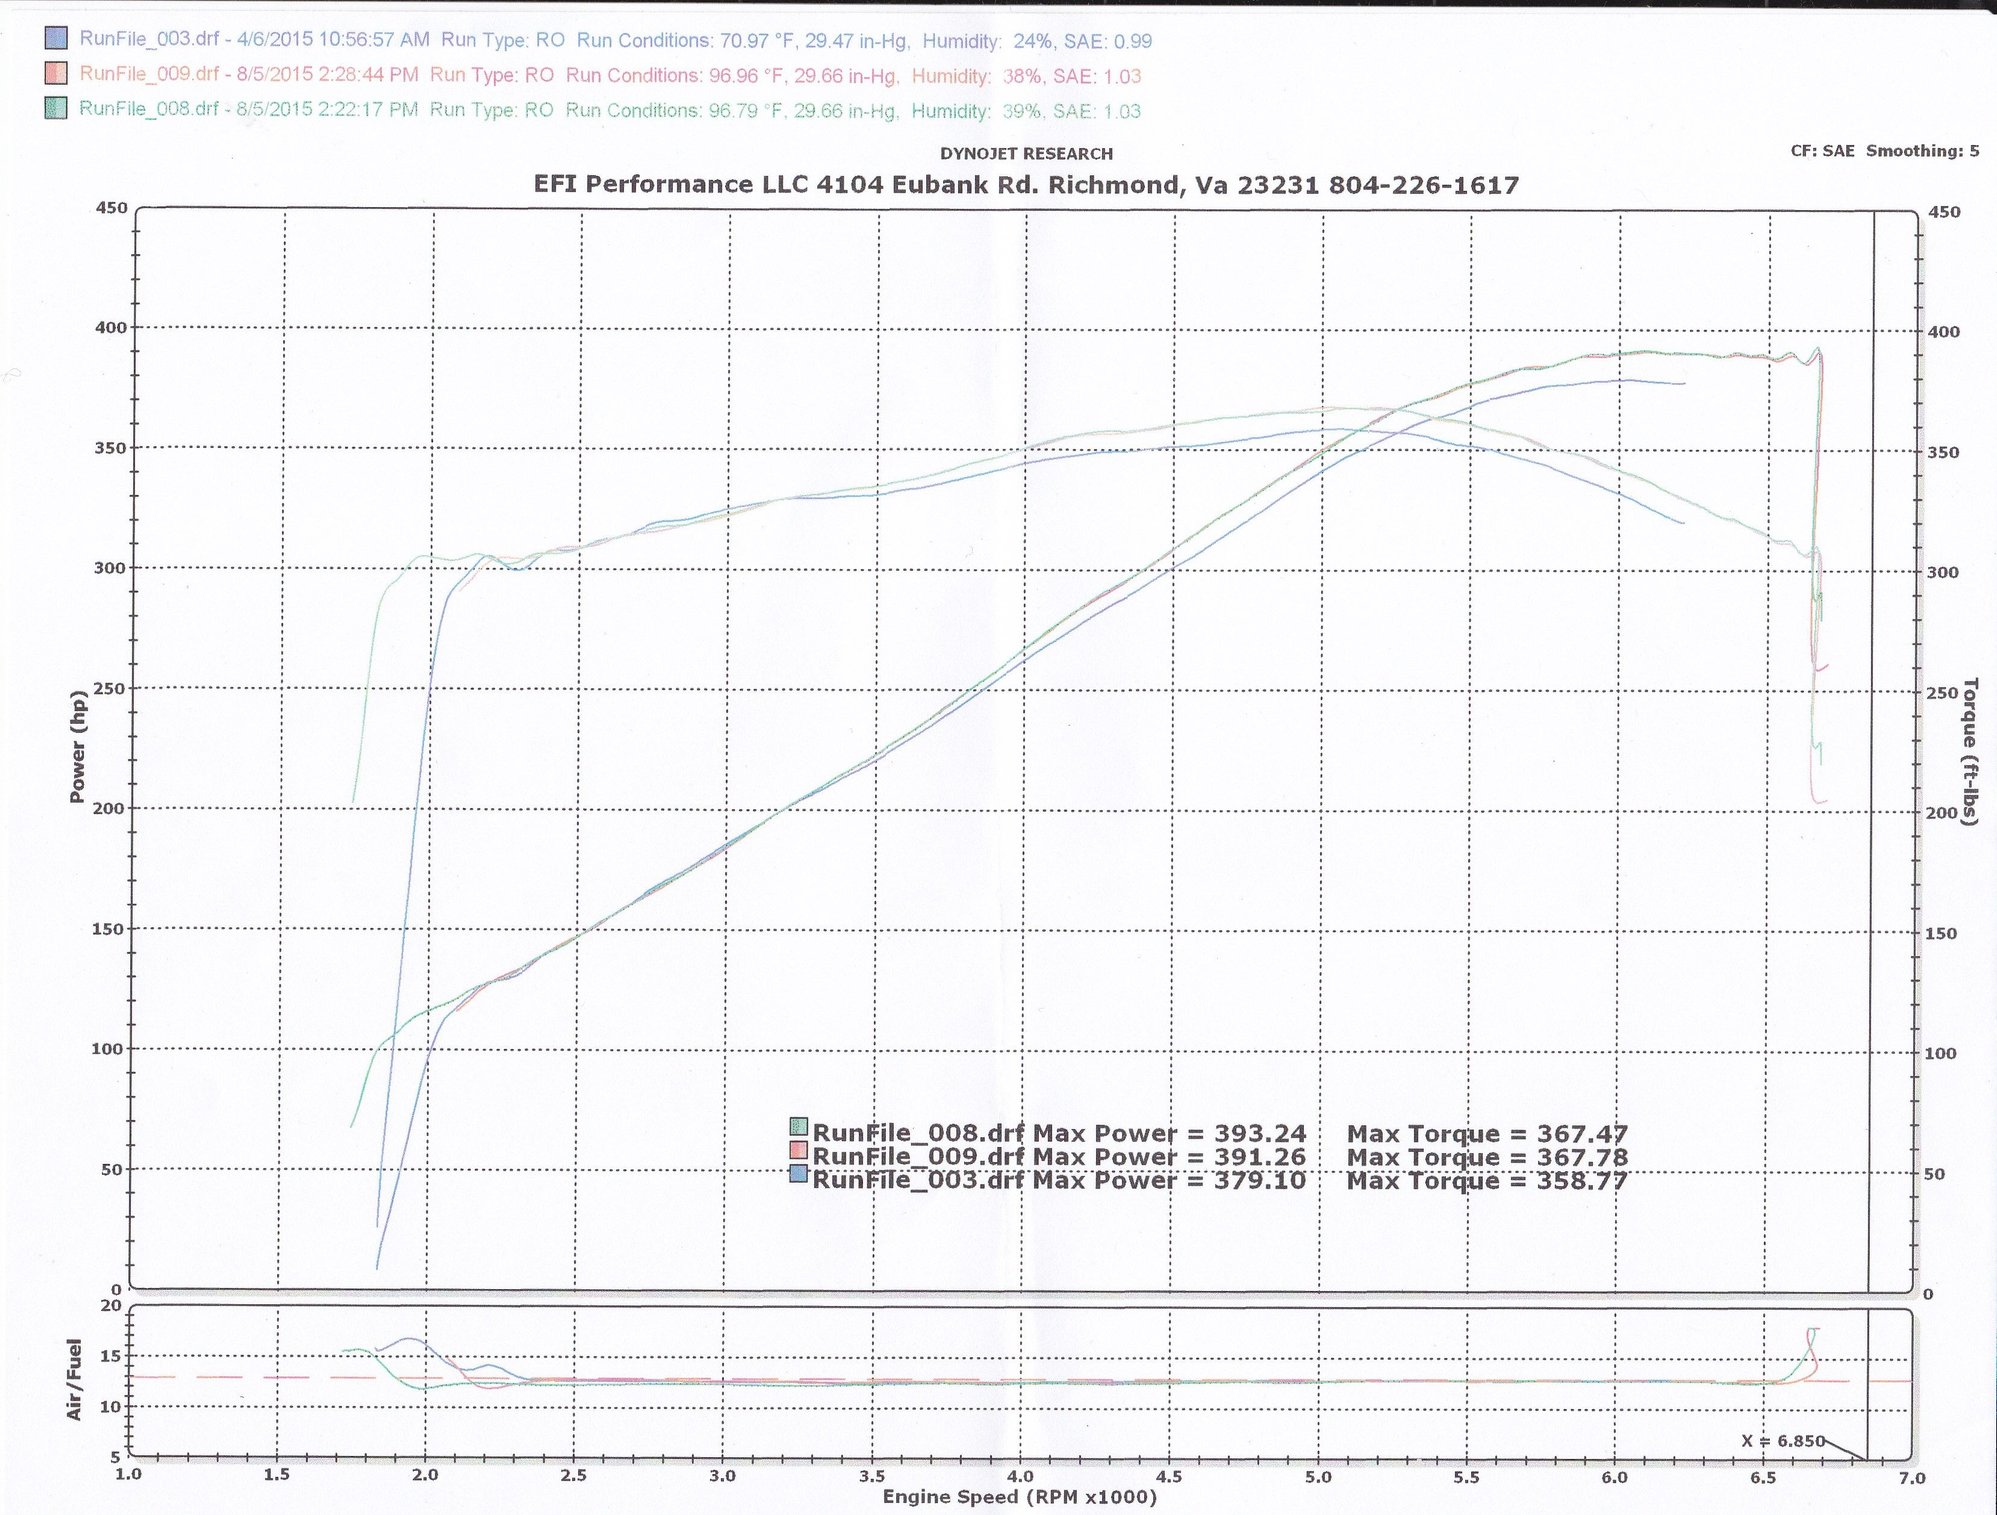Click red swatch beside RunFile_009 Max Power
The height and width of the screenshot is (1515, 1997).
coord(799,1150)
